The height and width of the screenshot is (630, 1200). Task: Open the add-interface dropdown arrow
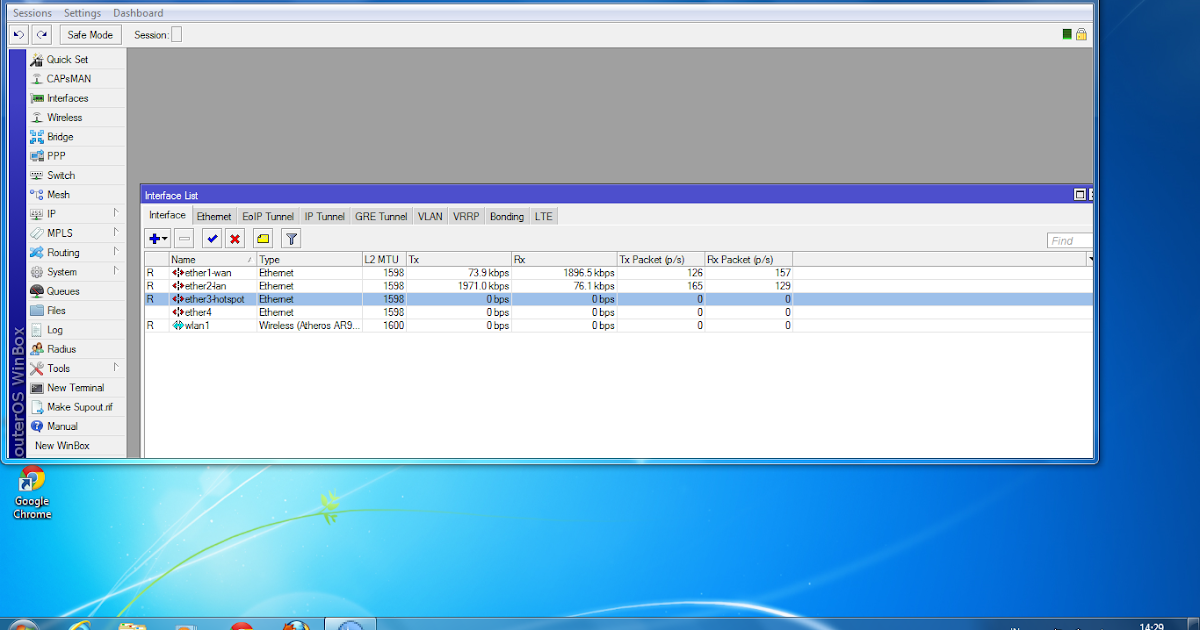pyautogui.click(x=163, y=238)
